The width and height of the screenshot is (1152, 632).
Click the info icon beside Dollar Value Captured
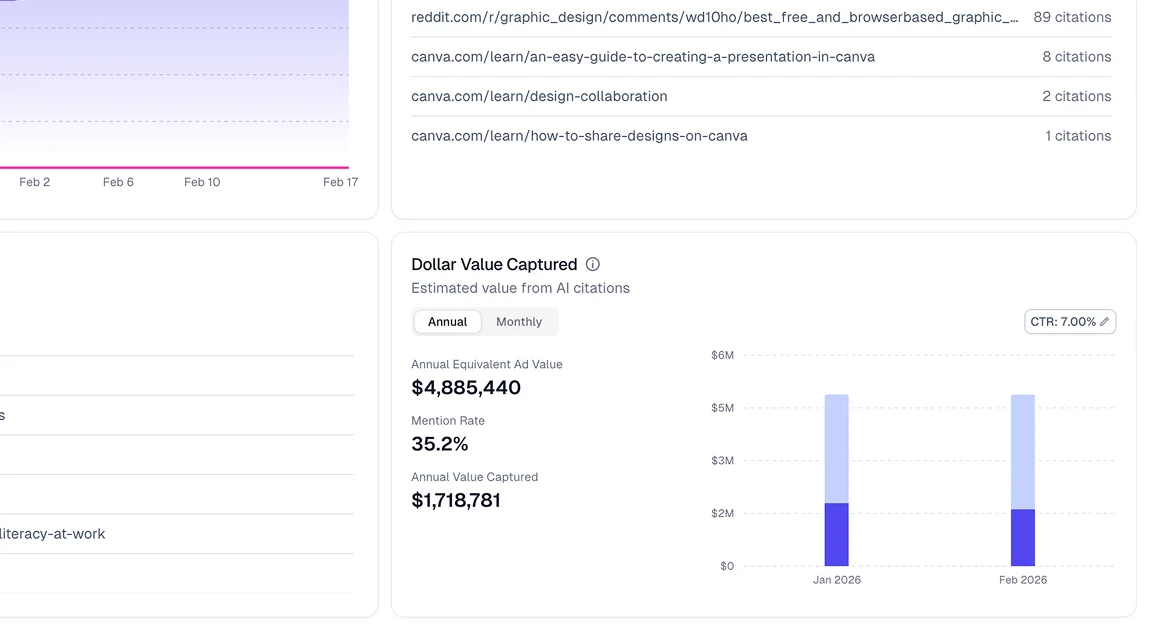tap(593, 265)
